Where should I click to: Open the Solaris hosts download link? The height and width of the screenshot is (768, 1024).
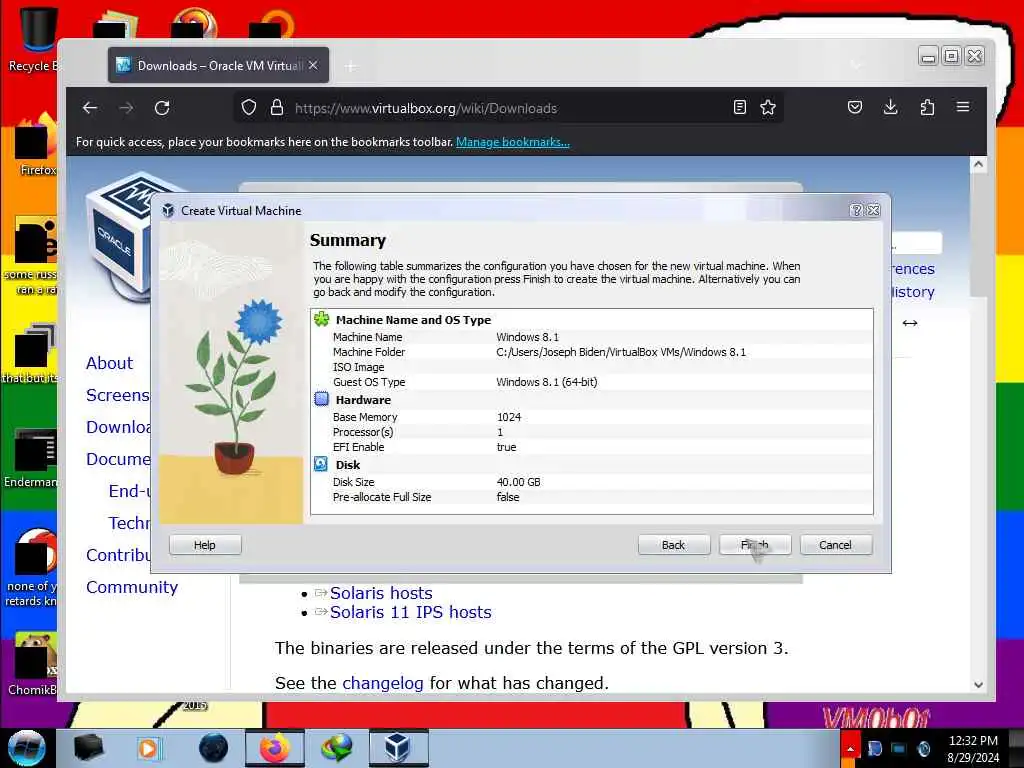(381, 593)
